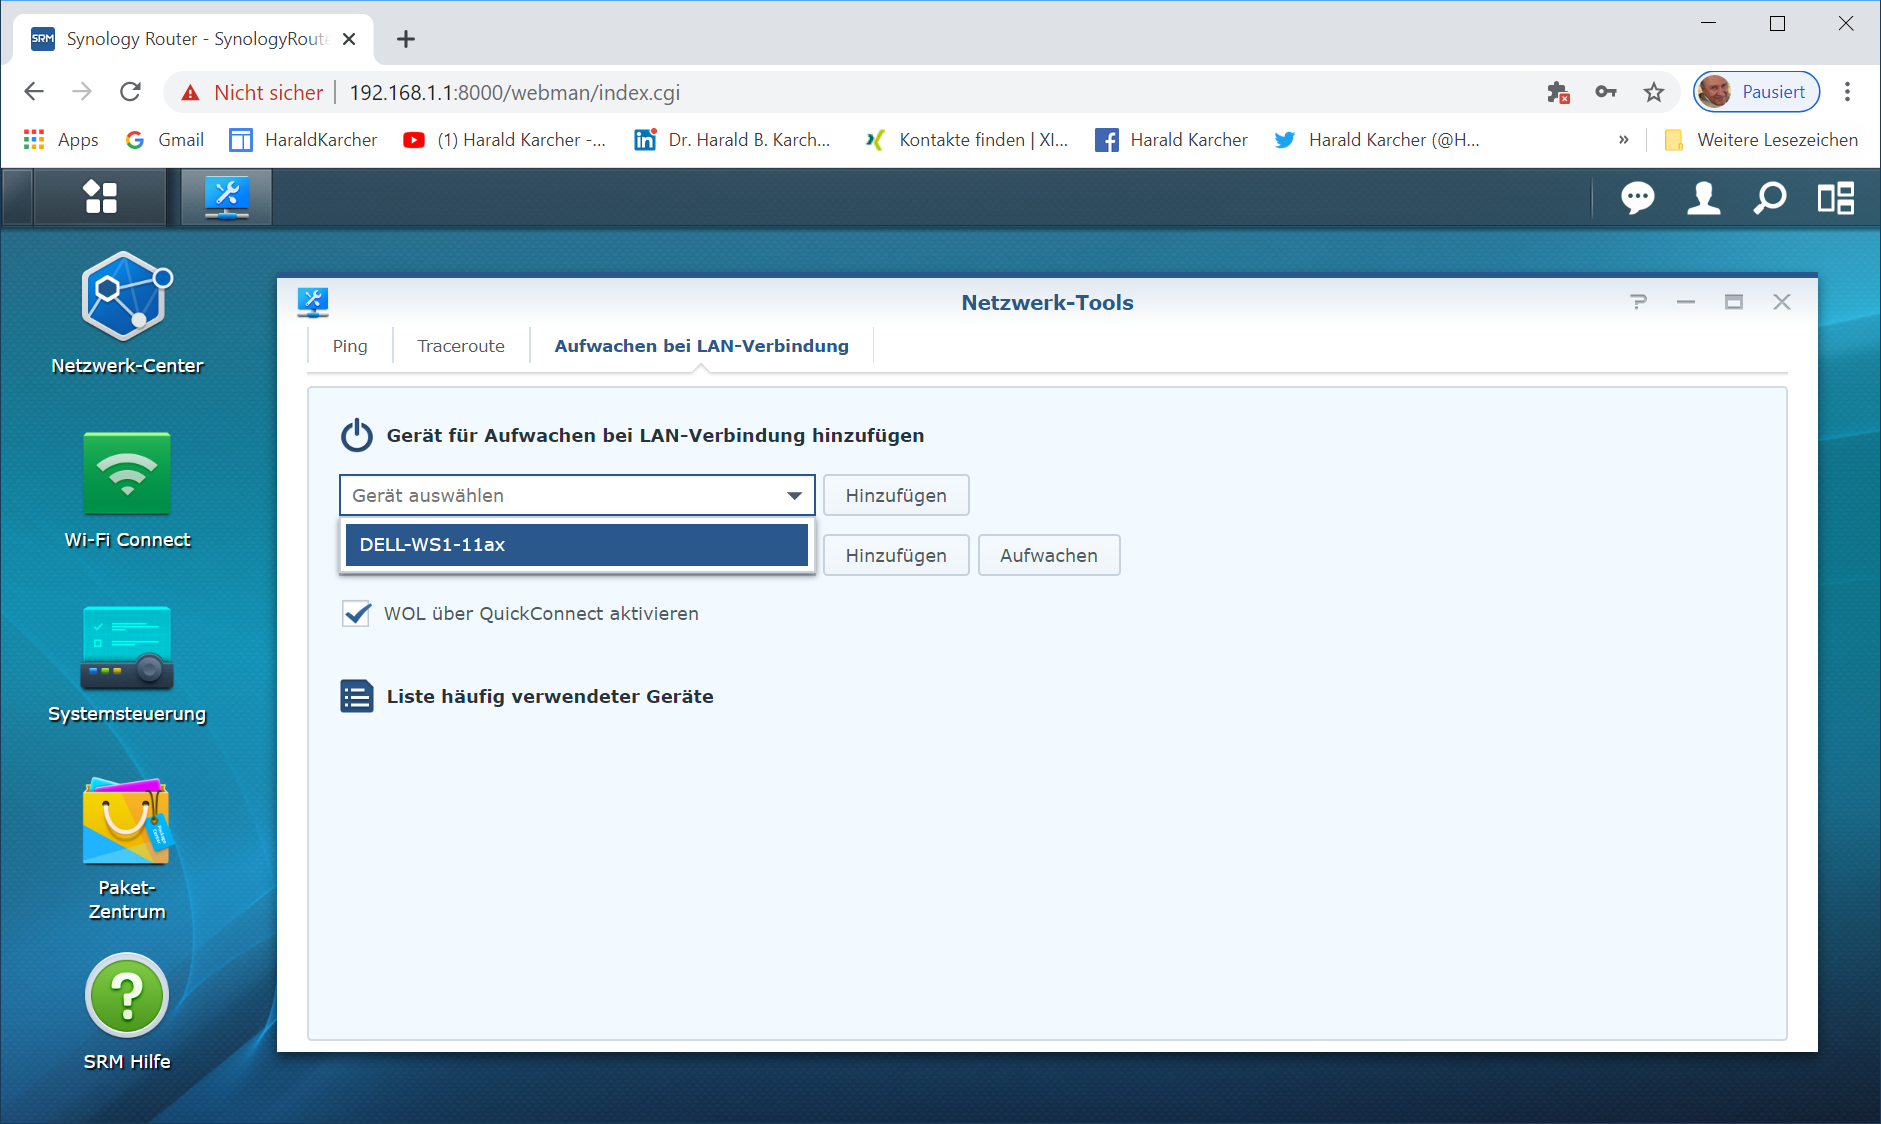Click the Aufwachen button
Viewport: 1881px width, 1124px height.
tap(1048, 556)
